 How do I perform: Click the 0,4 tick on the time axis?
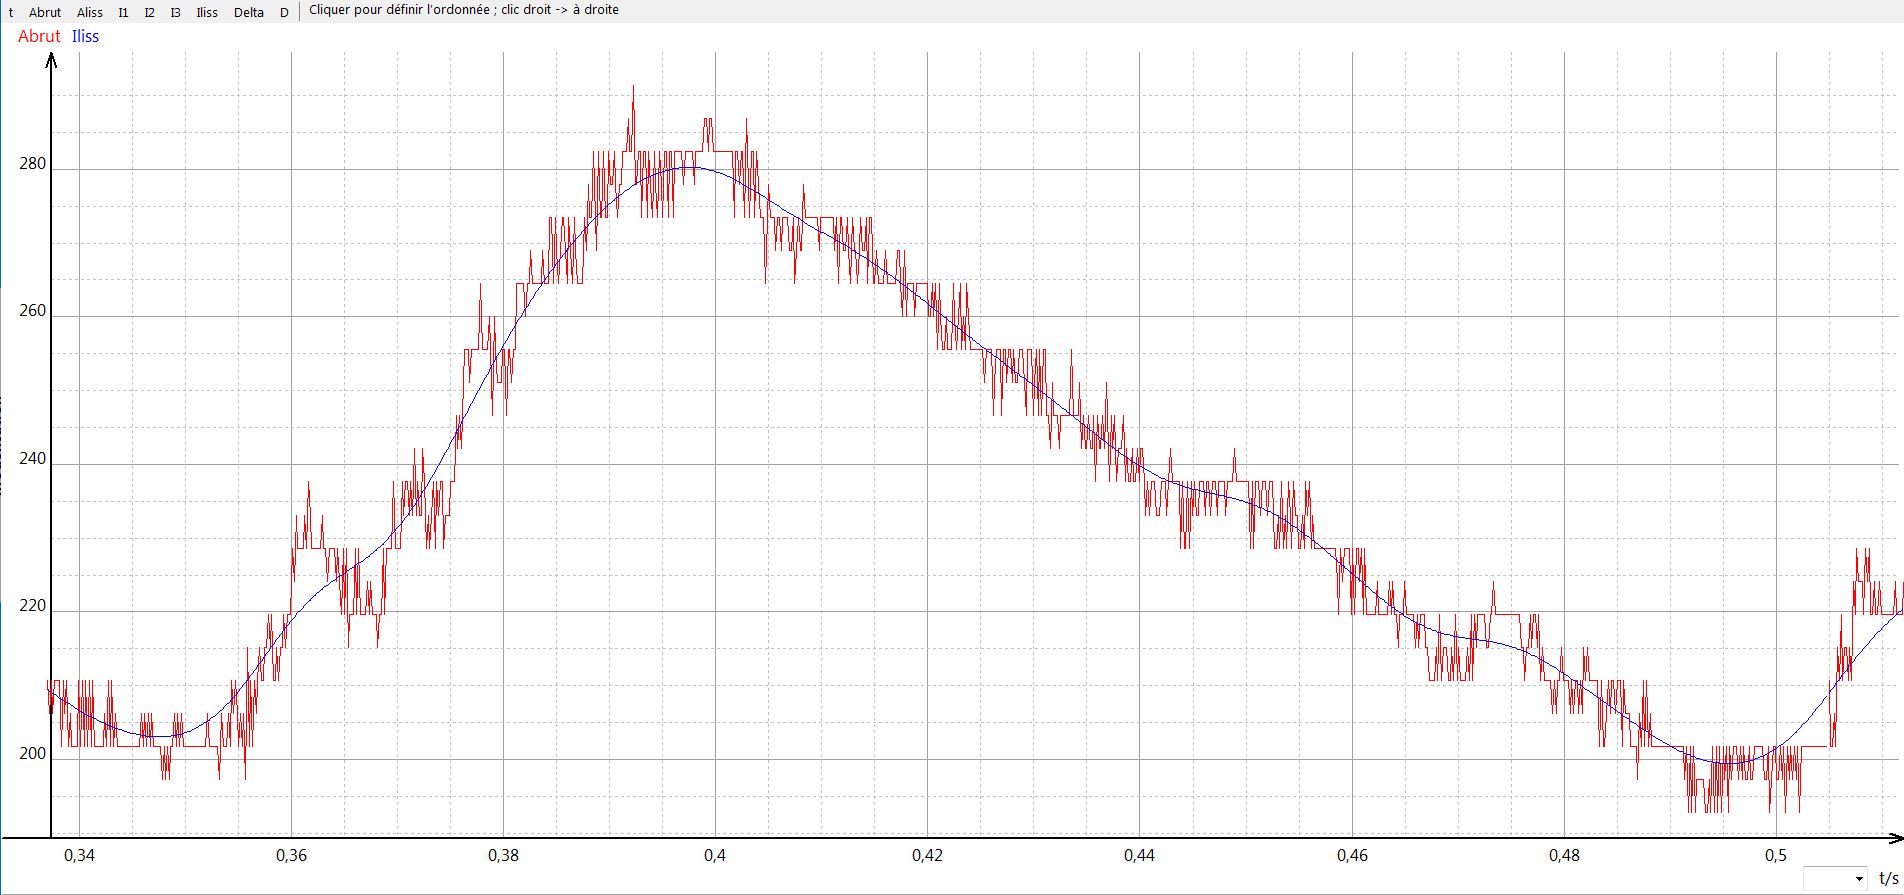(714, 855)
